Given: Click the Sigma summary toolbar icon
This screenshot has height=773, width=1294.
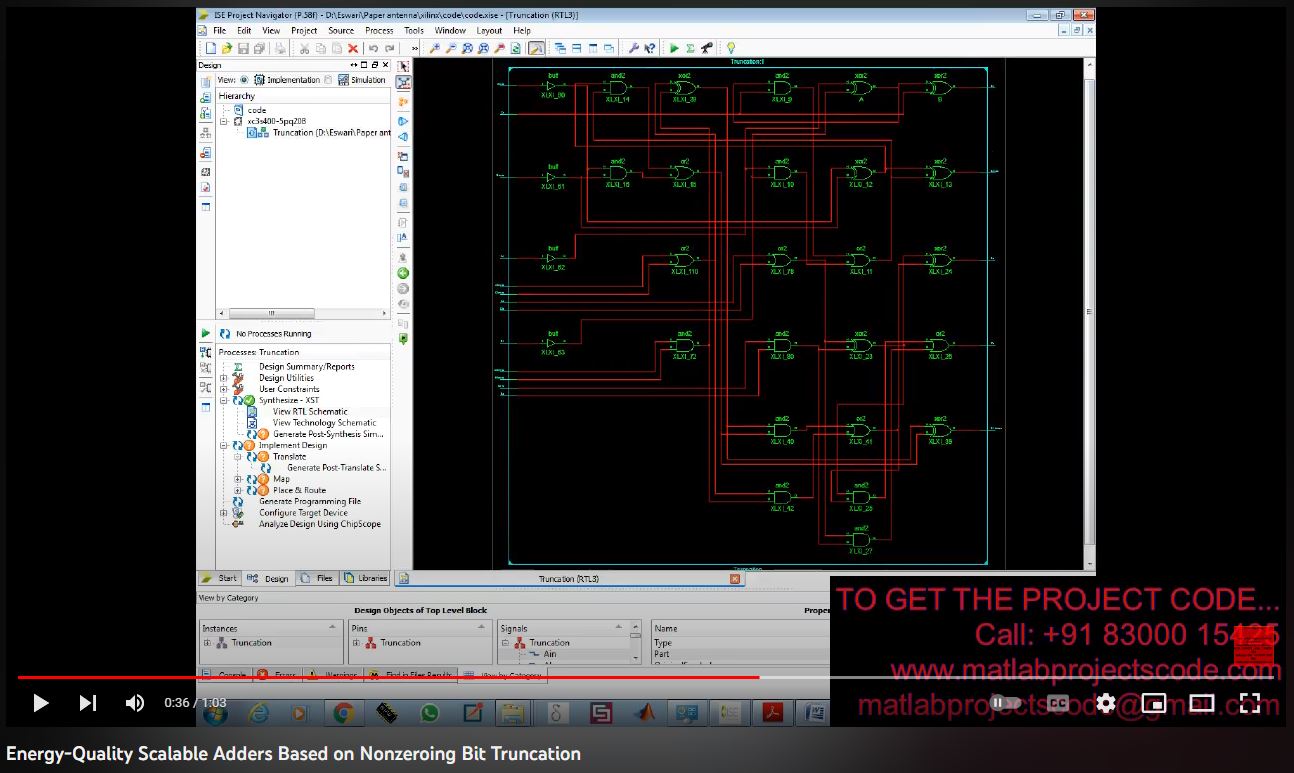Looking at the screenshot, I should point(690,48).
